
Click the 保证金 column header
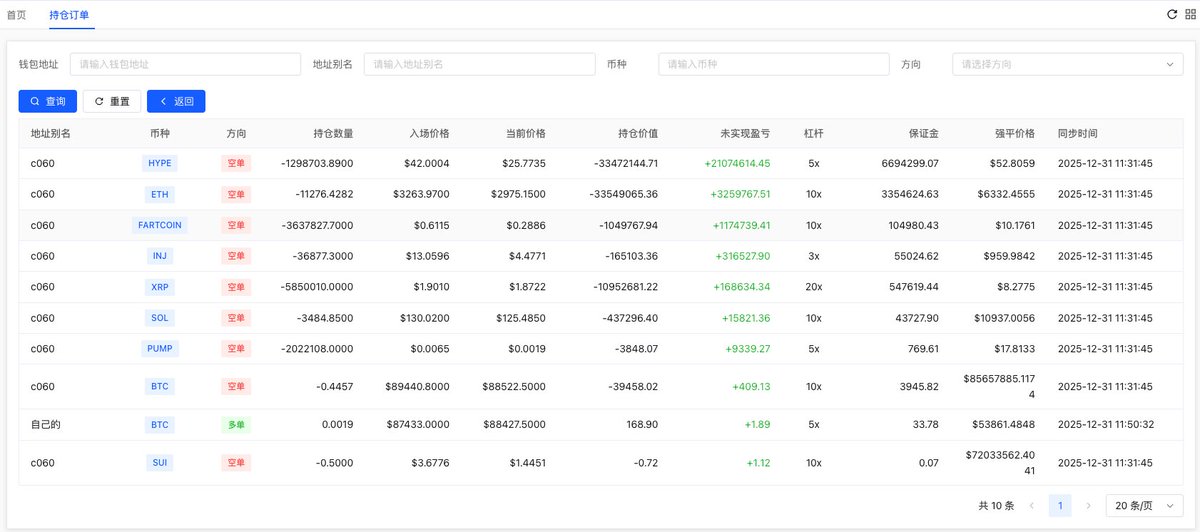point(924,133)
